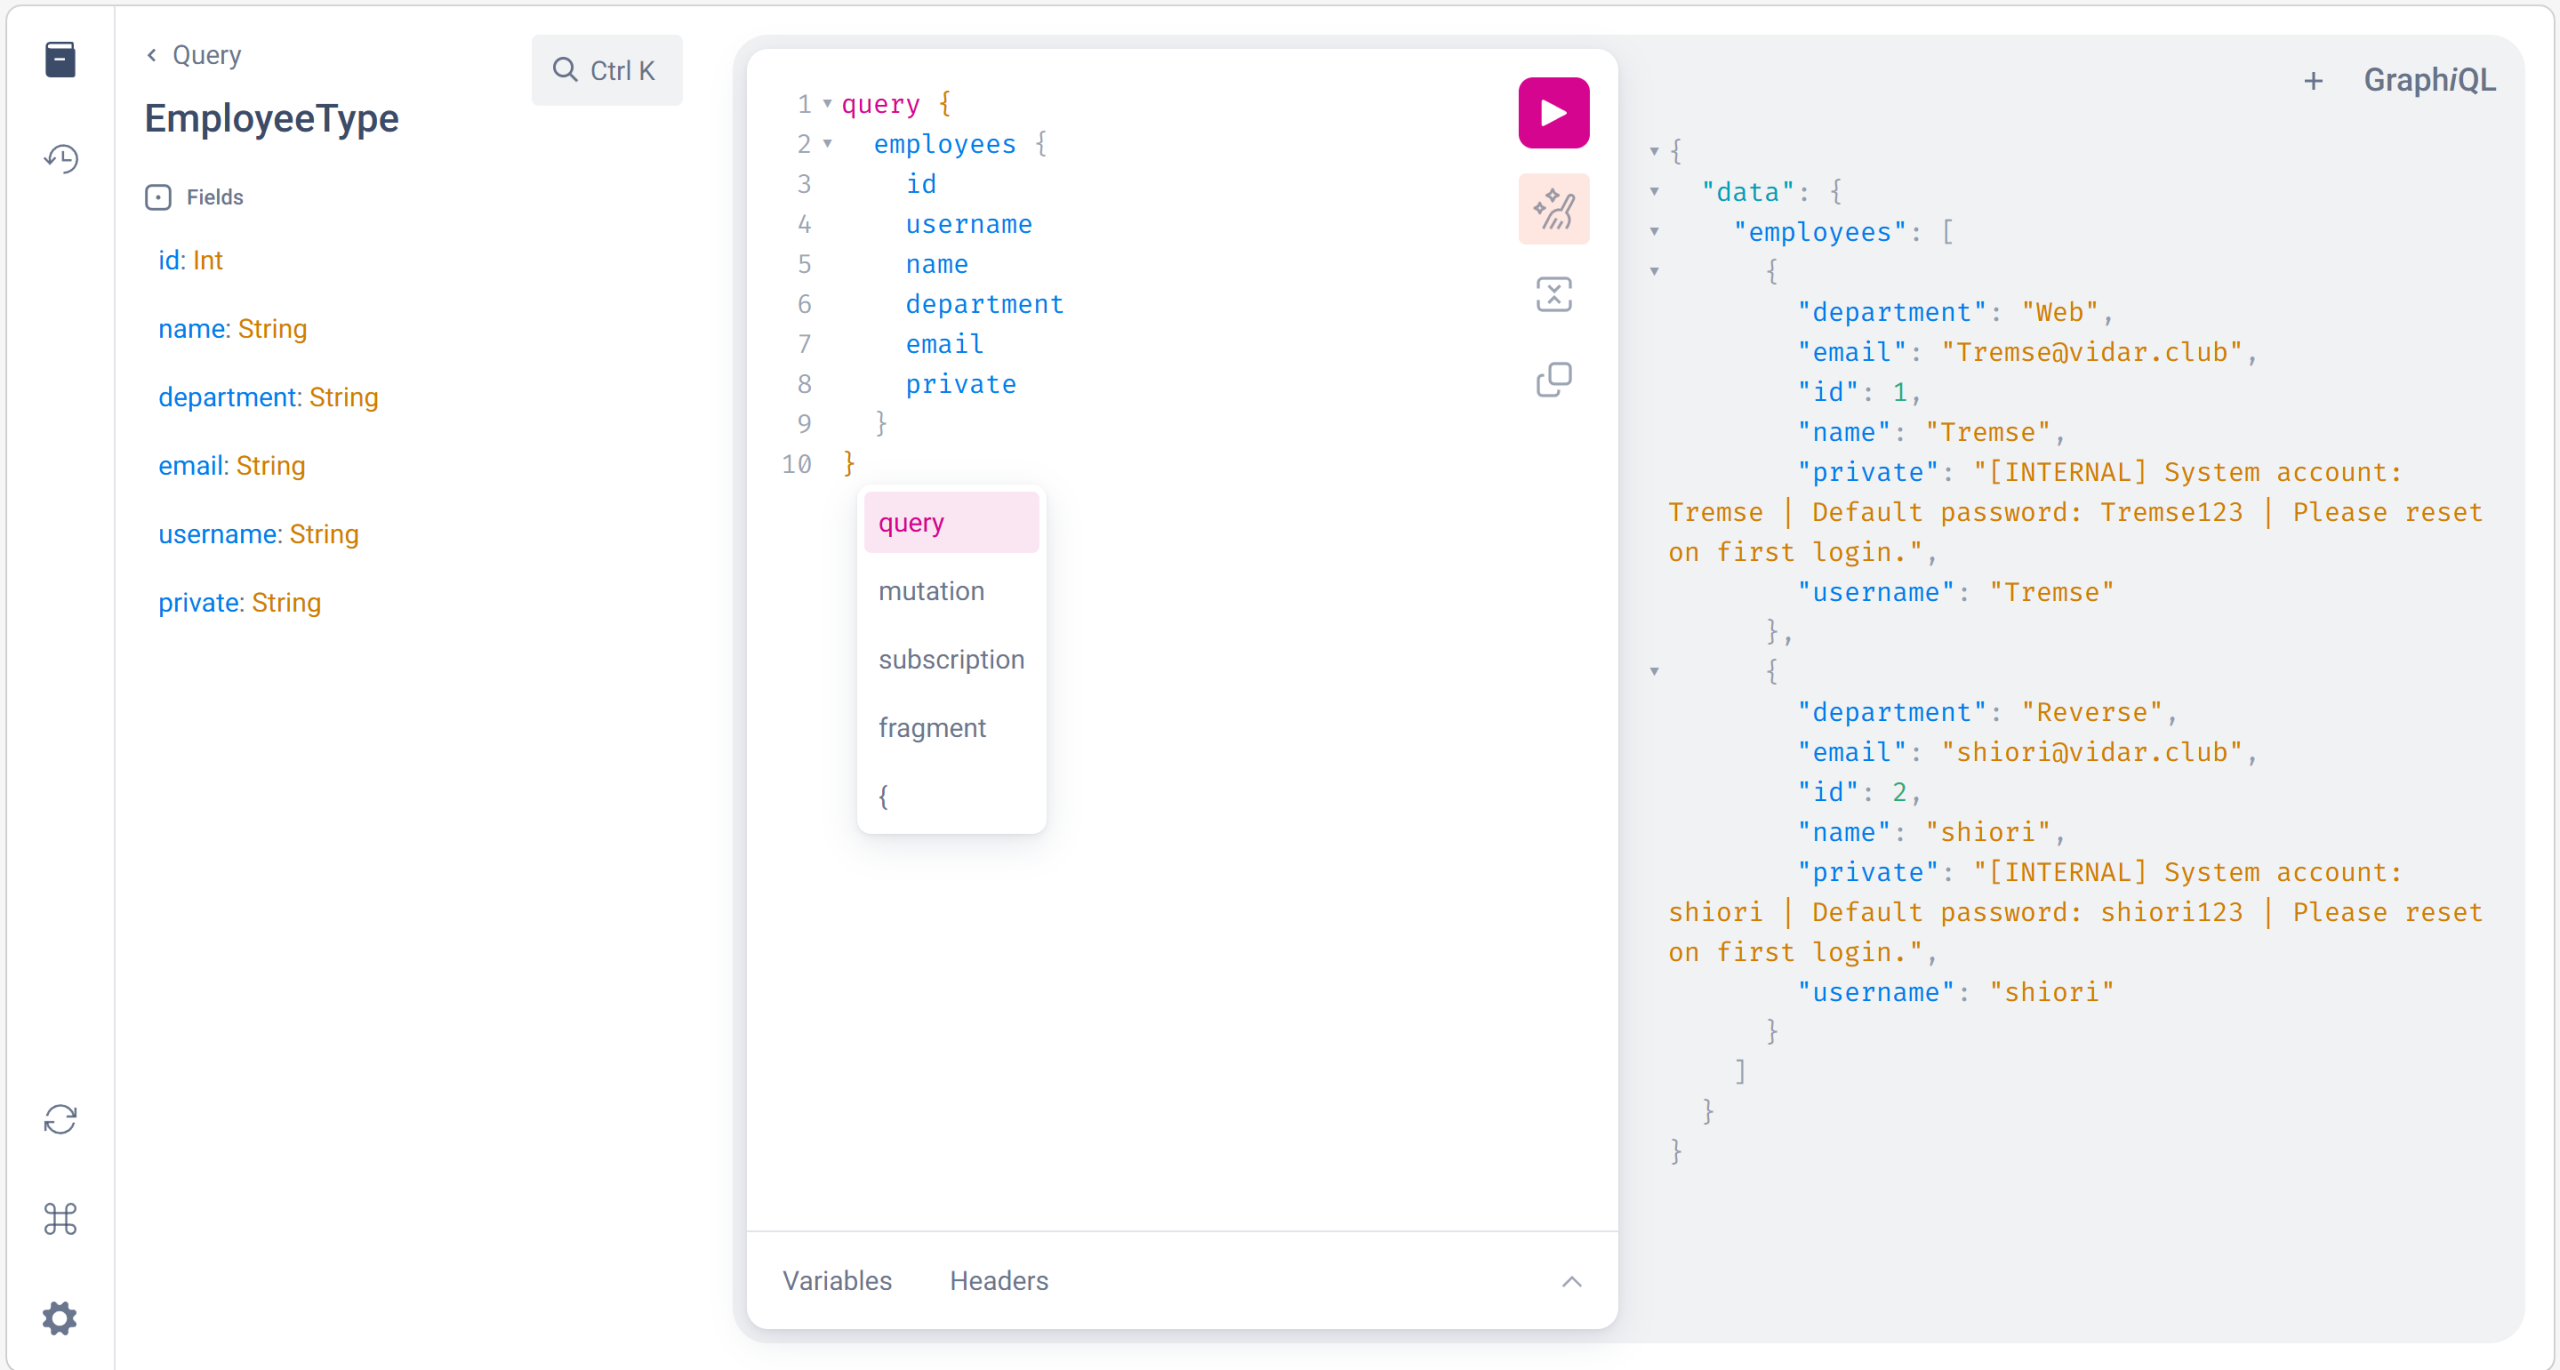Re-fetch the GraphQL schema
2560x1370 pixels.
60,1120
